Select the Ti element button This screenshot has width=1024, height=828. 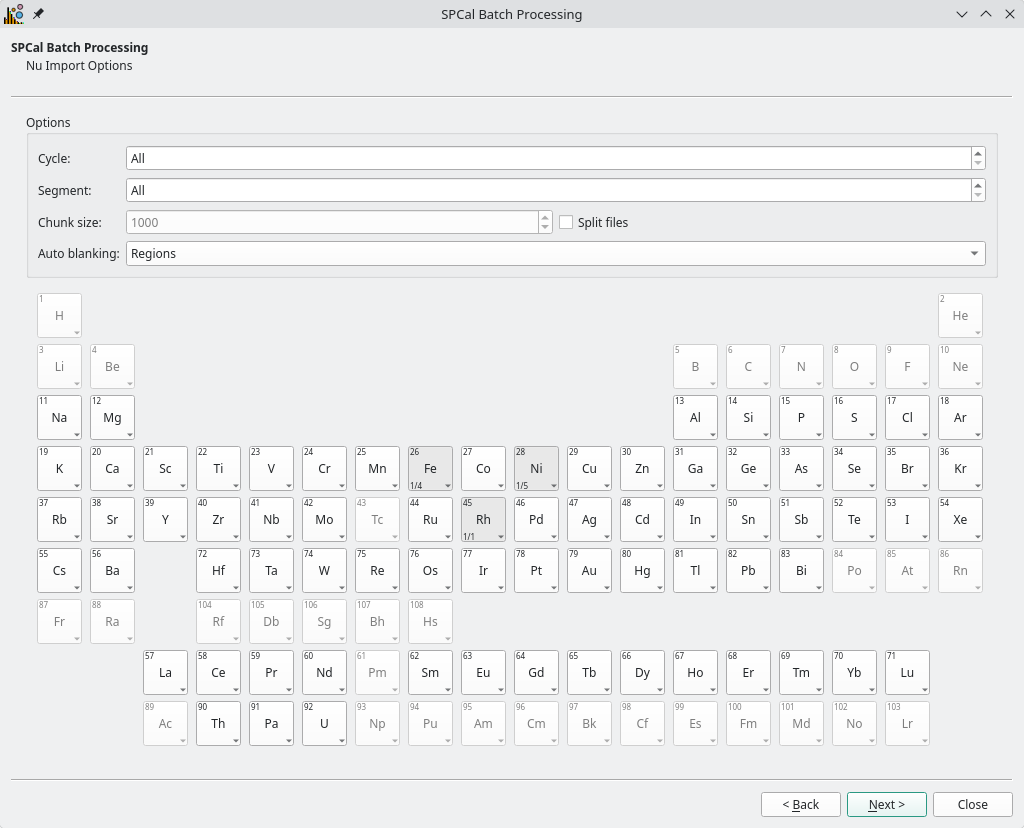tap(218, 468)
